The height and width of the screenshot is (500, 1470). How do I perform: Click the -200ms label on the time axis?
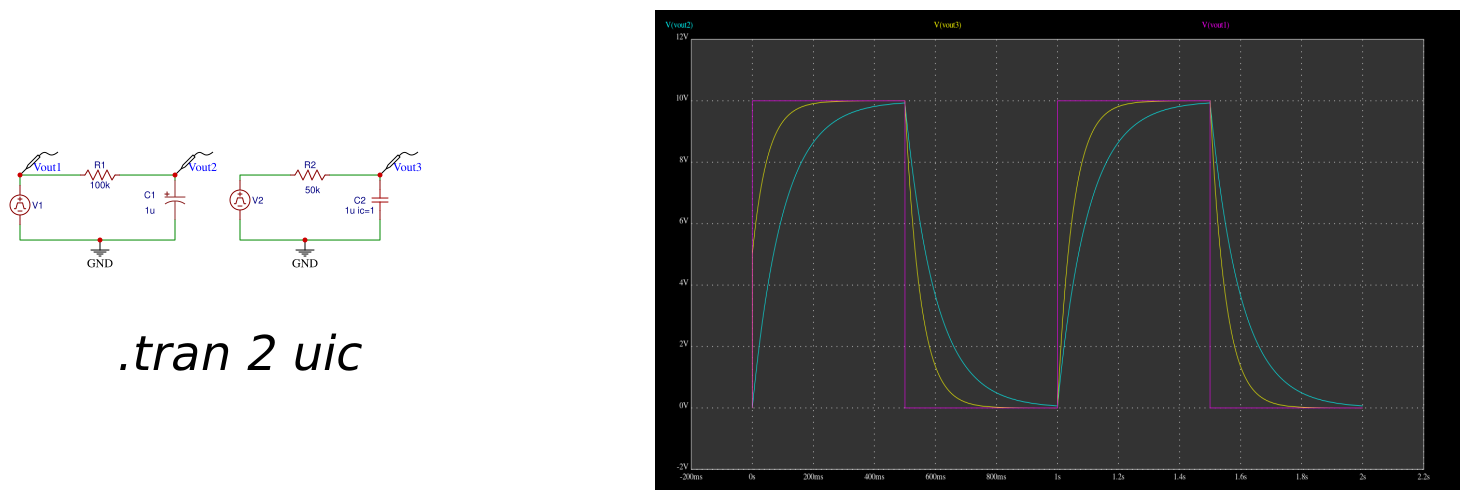click(x=691, y=478)
